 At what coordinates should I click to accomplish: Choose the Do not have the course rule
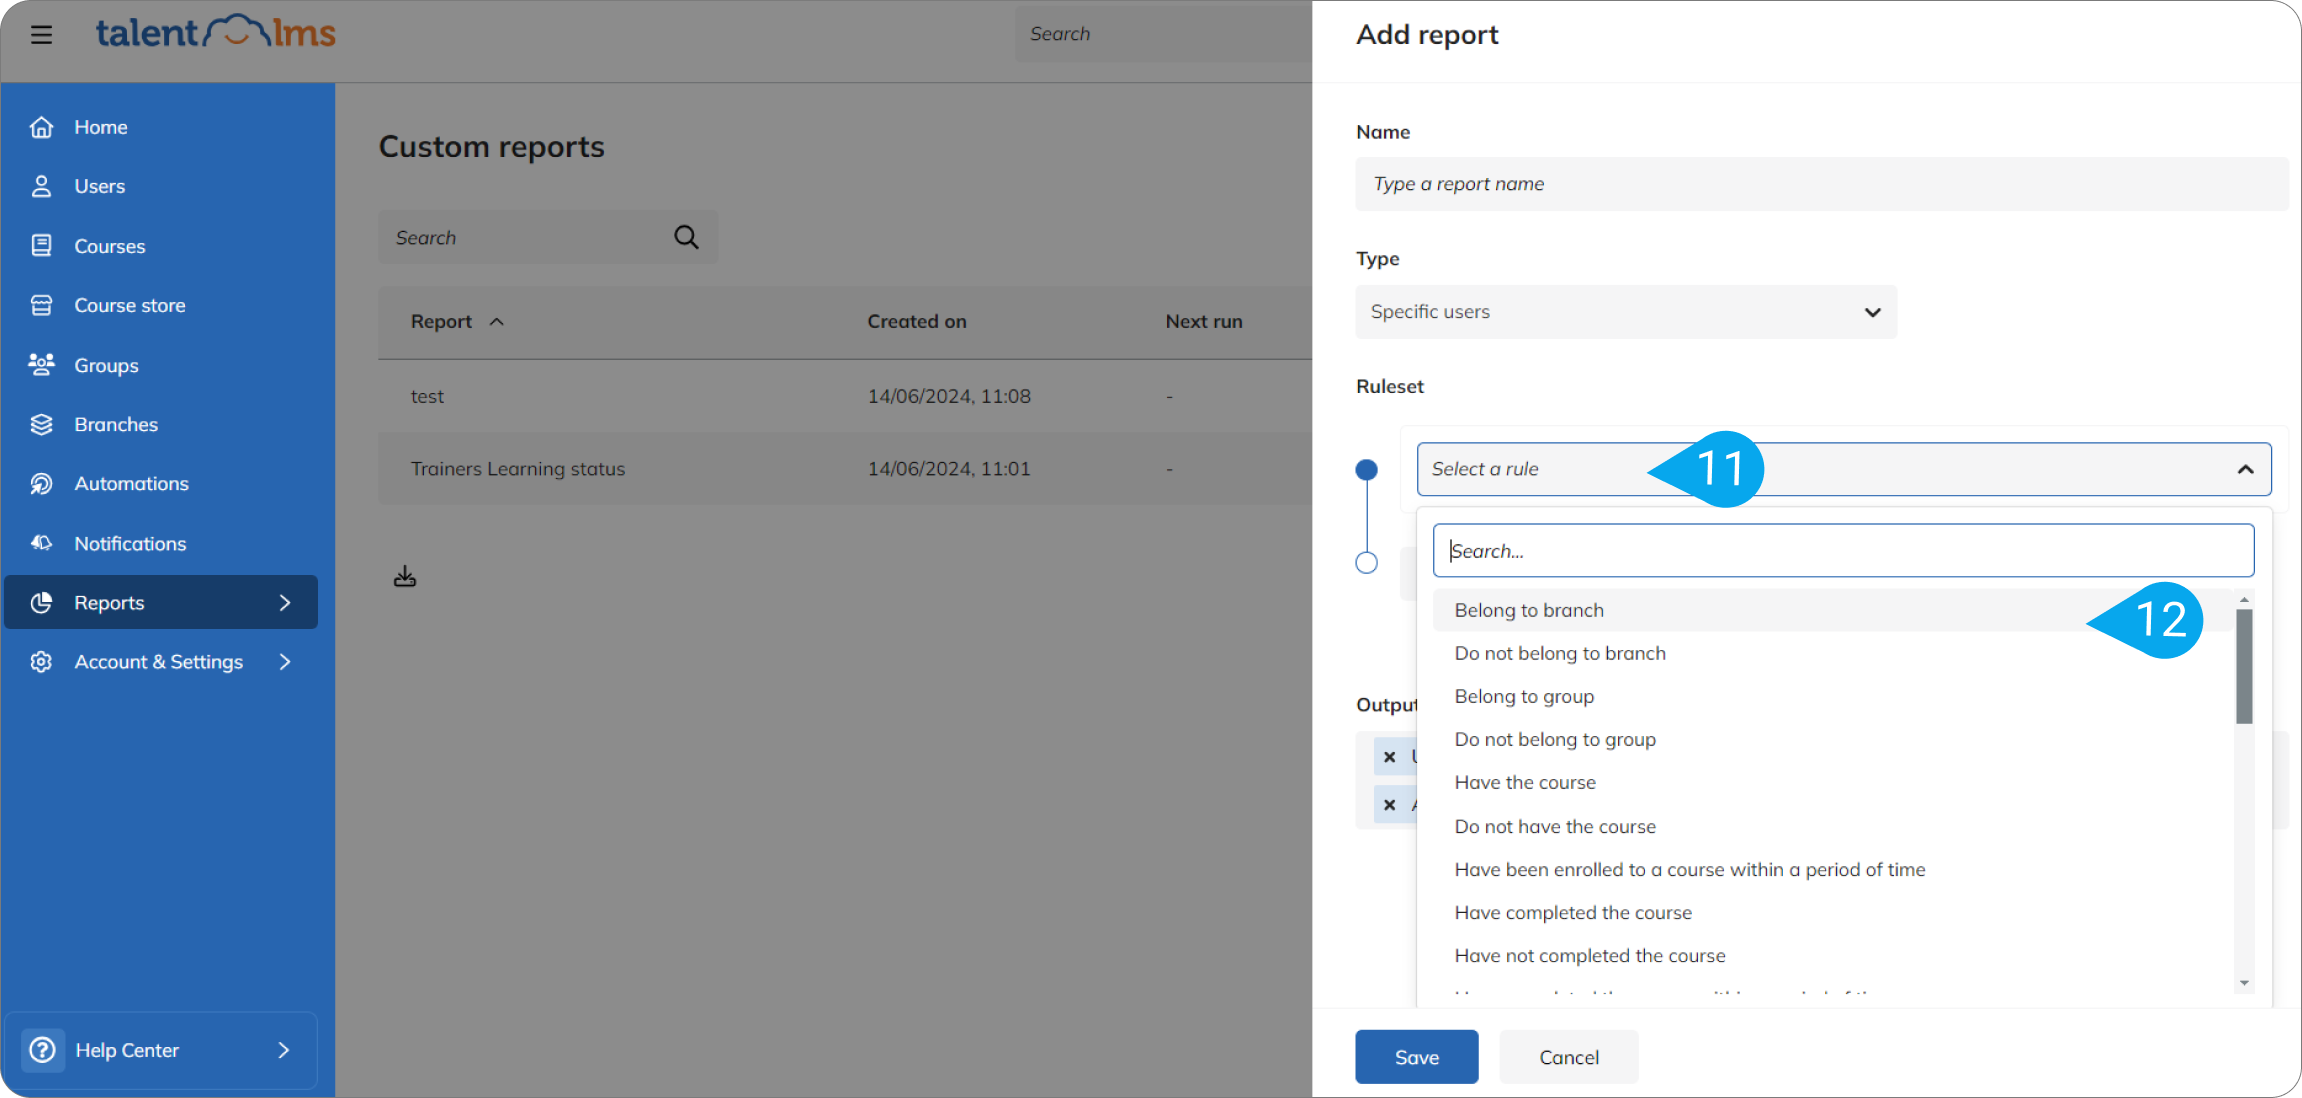pos(1832,826)
